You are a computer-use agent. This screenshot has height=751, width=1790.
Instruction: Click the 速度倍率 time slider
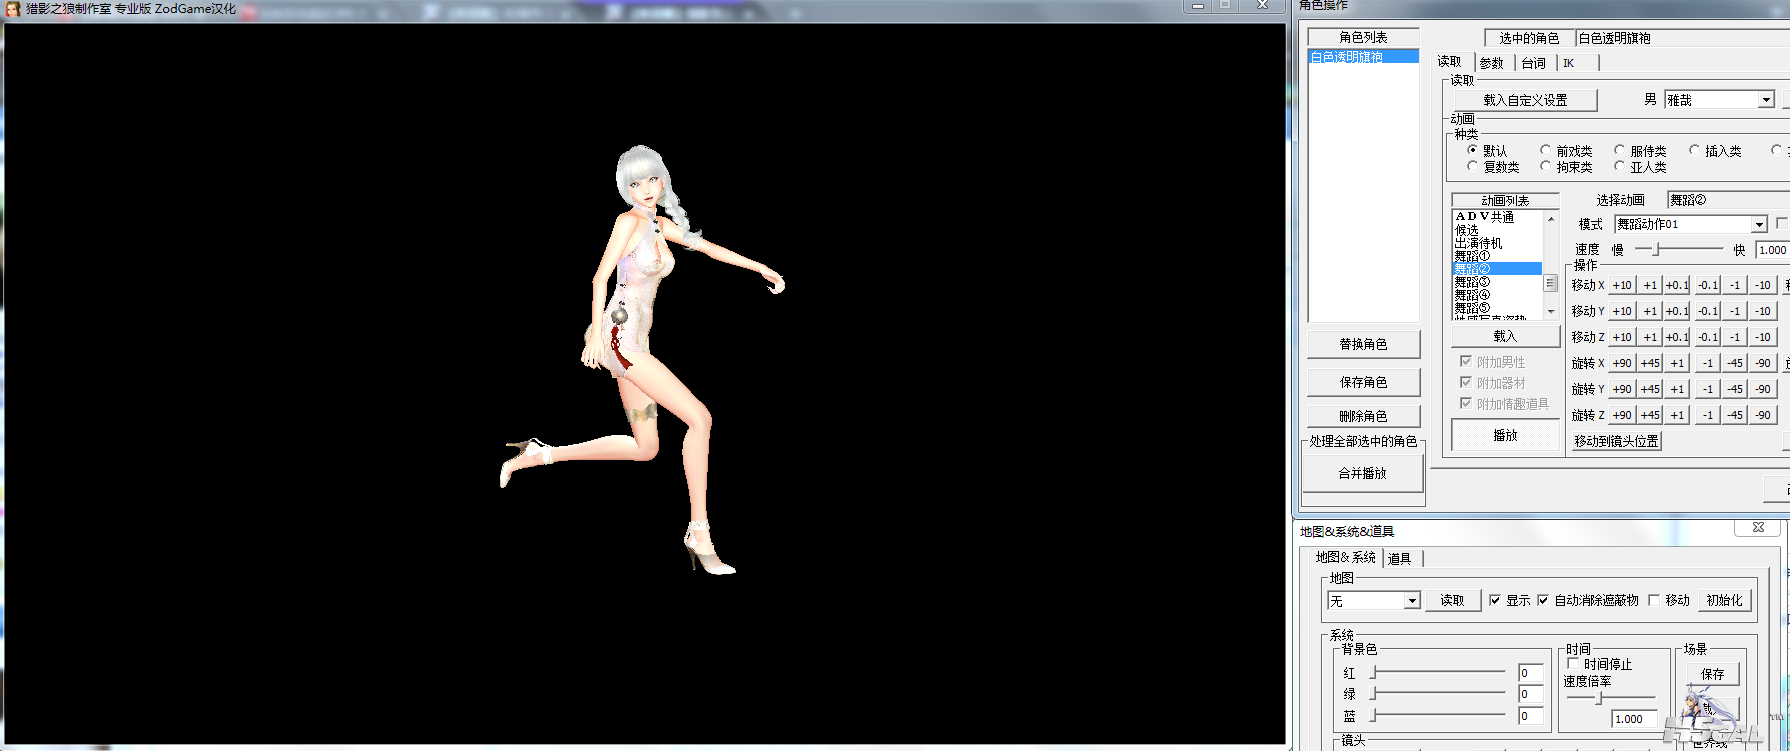click(1611, 698)
